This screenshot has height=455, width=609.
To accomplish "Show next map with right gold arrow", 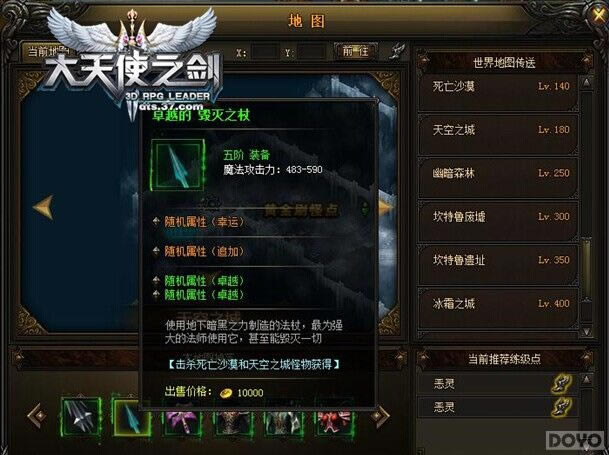I will tap(385, 207).
